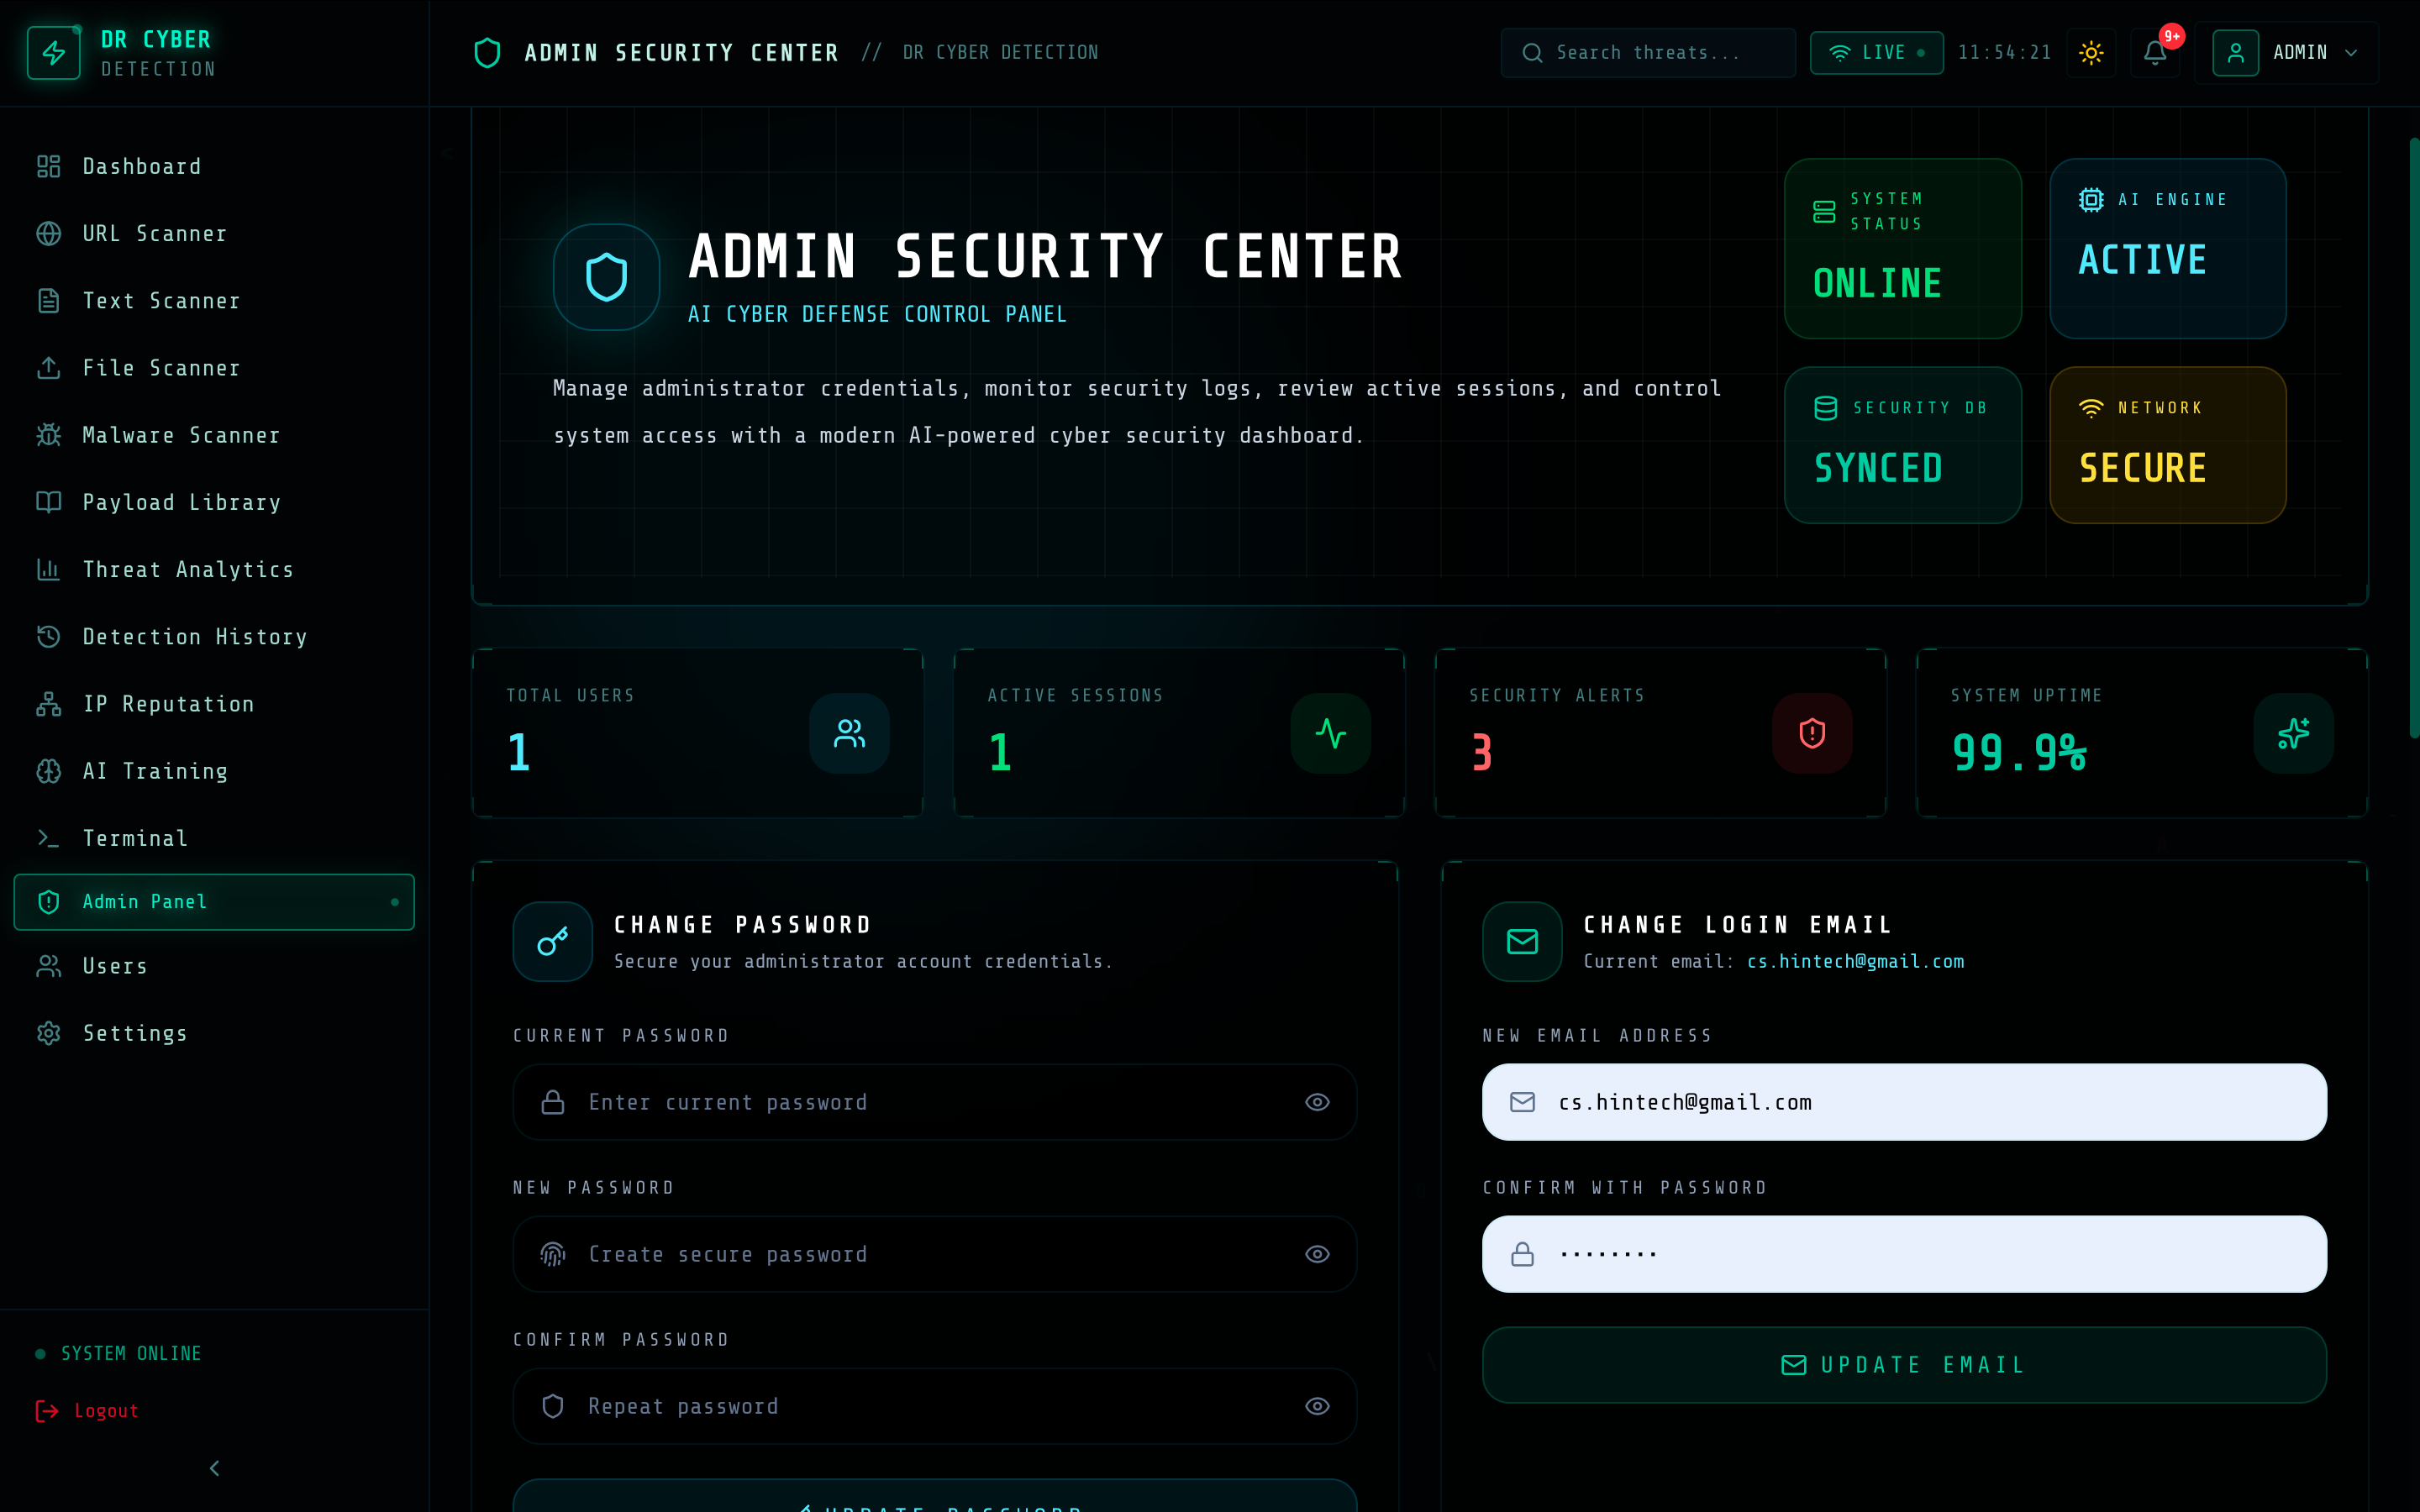
Task: Click the large hero shield icon
Action: tap(606, 277)
